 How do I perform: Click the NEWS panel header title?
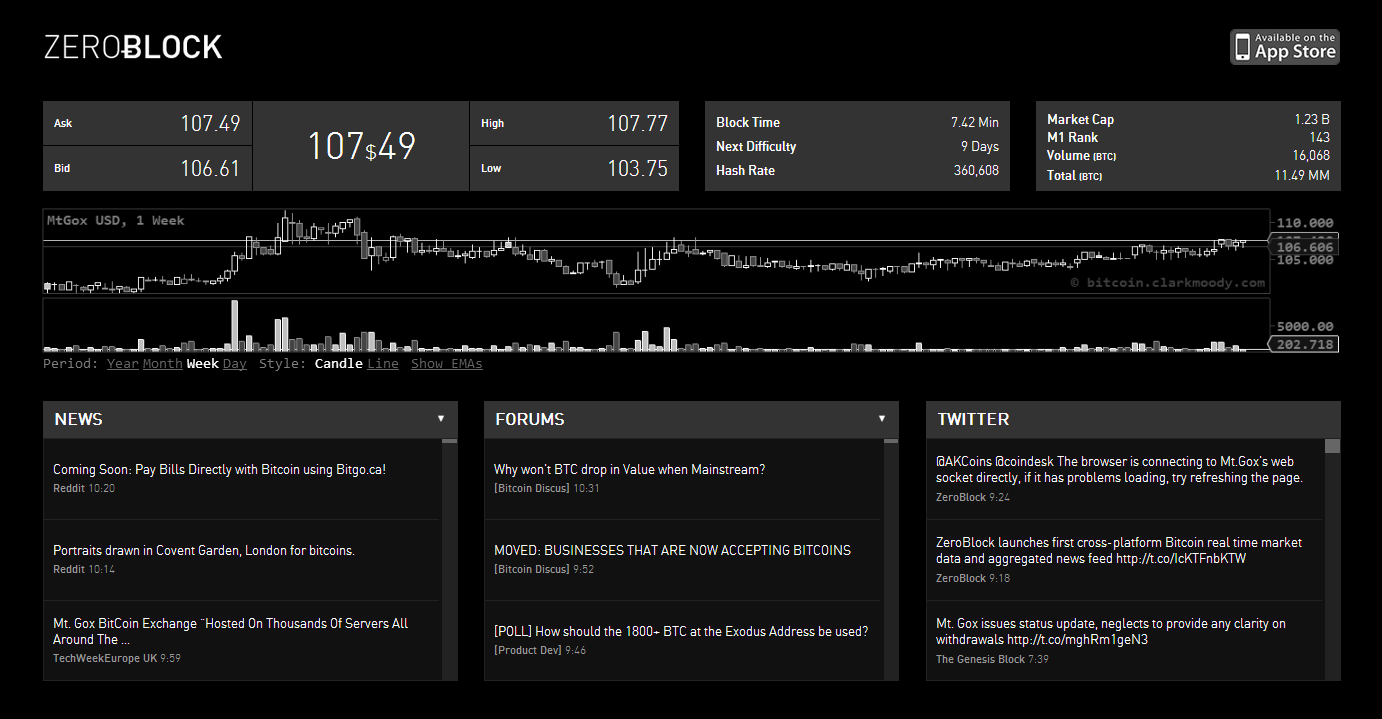click(79, 419)
